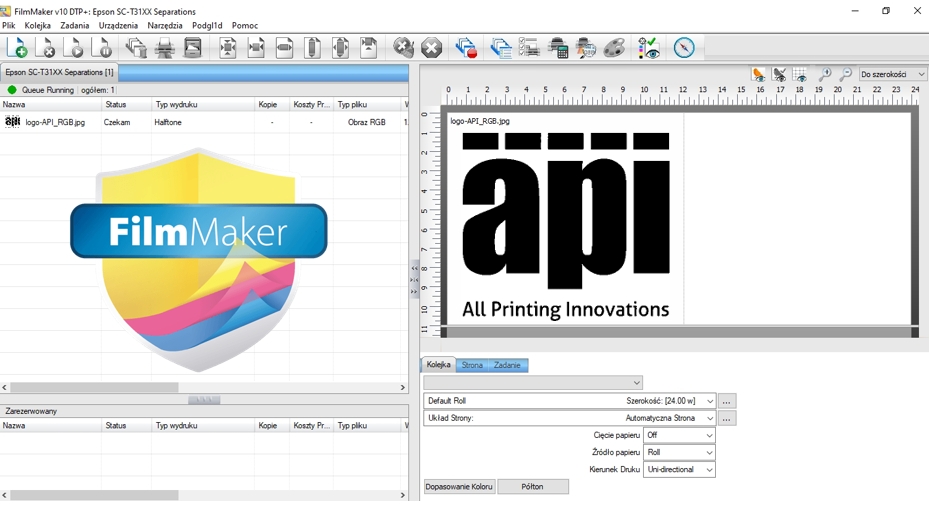The height and width of the screenshot is (505, 929).
Task: Toggle the orange preview visibility icon
Action: pyautogui.click(x=759, y=75)
